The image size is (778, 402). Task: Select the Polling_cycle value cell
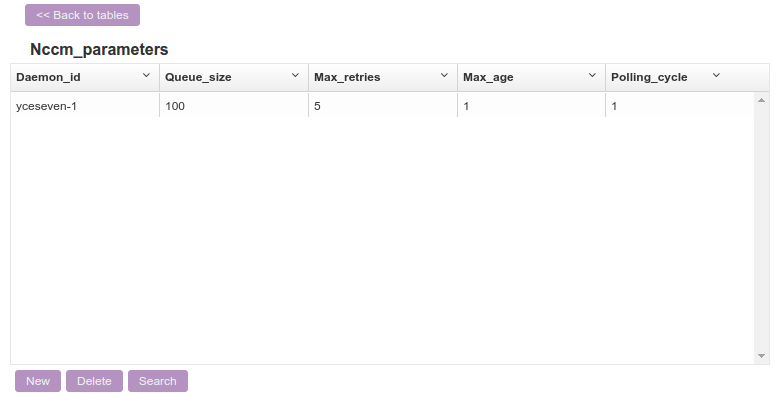614,105
